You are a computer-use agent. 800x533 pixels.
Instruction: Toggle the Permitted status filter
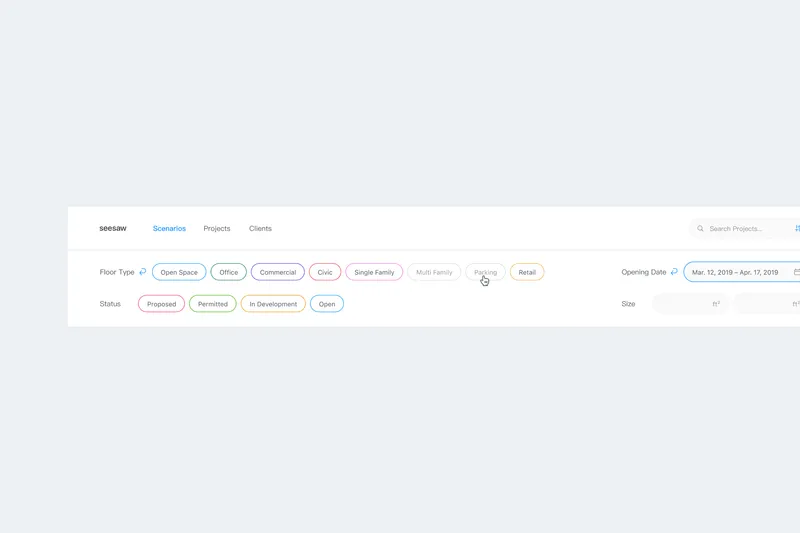[x=213, y=303]
